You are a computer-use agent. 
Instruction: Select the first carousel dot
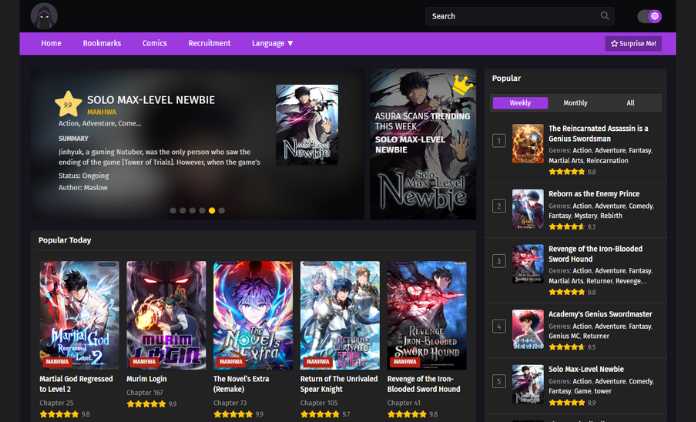click(x=173, y=211)
